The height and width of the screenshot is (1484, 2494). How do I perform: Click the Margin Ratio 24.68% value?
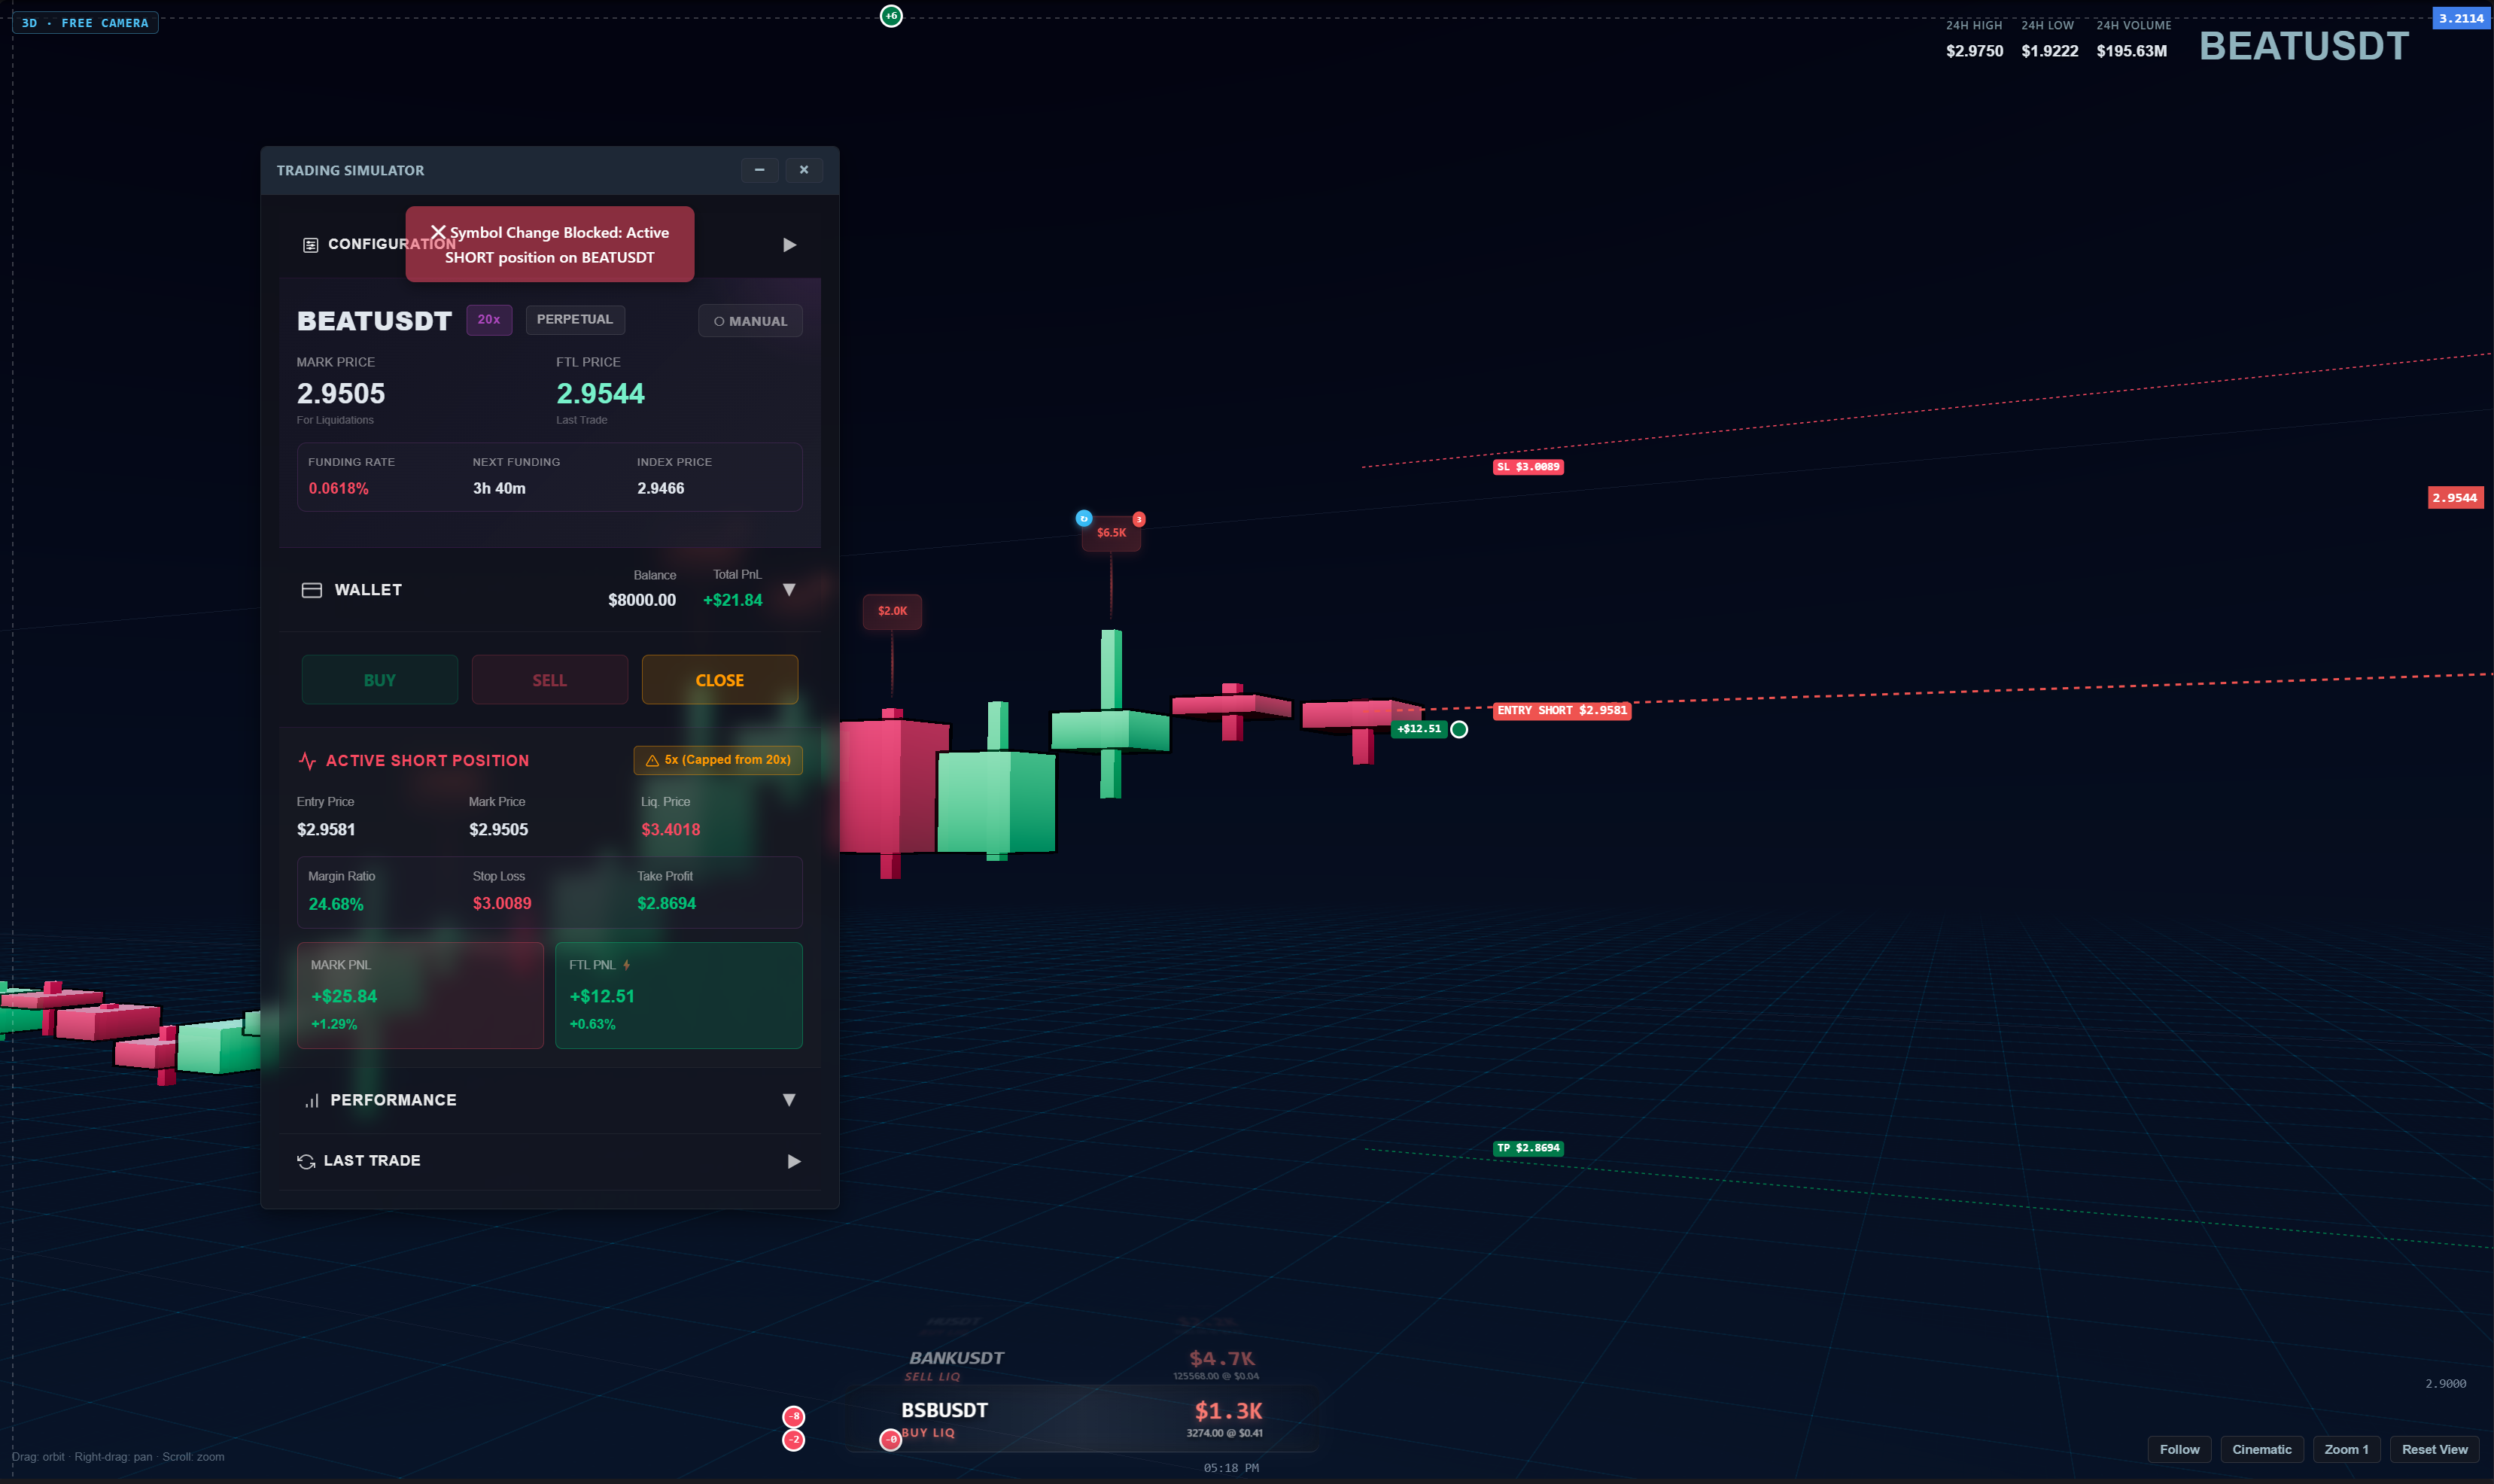click(x=336, y=904)
